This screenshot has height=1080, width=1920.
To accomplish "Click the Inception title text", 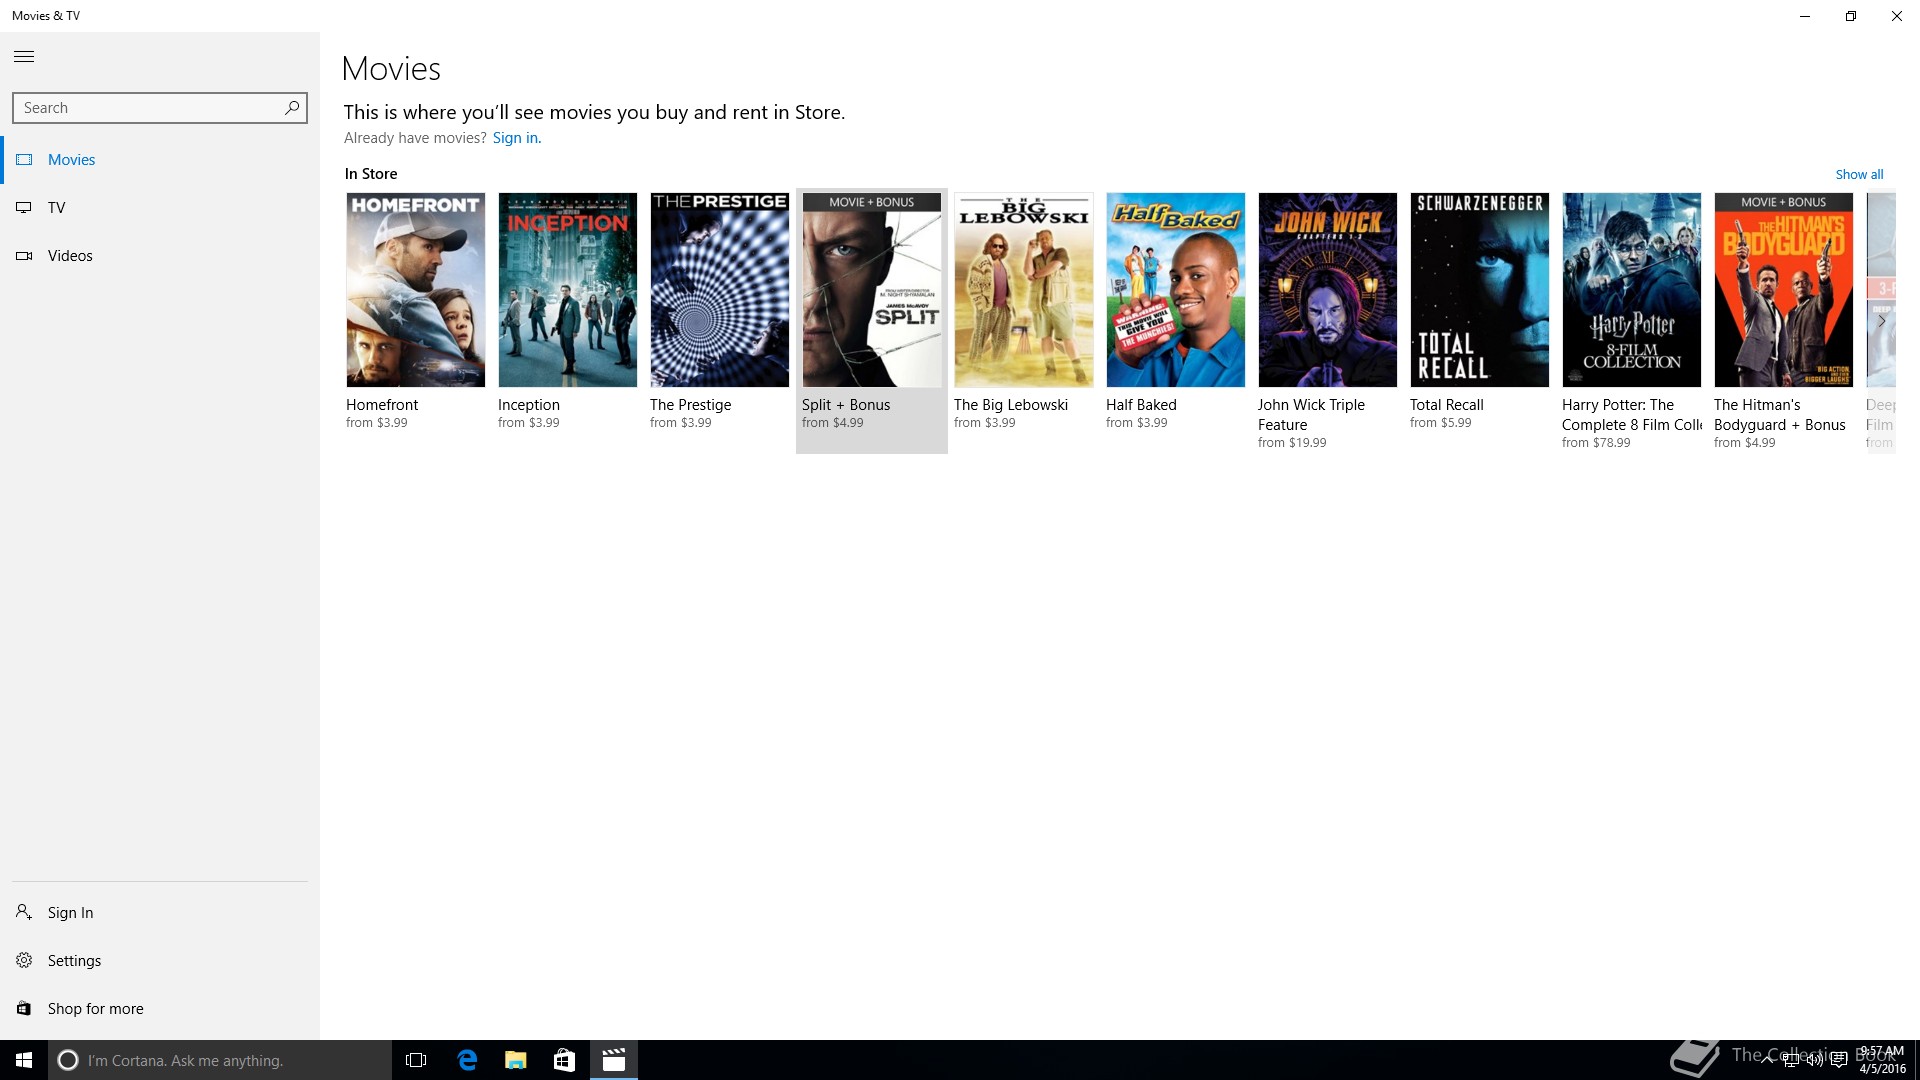I will pyautogui.click(x=529, y=405).
